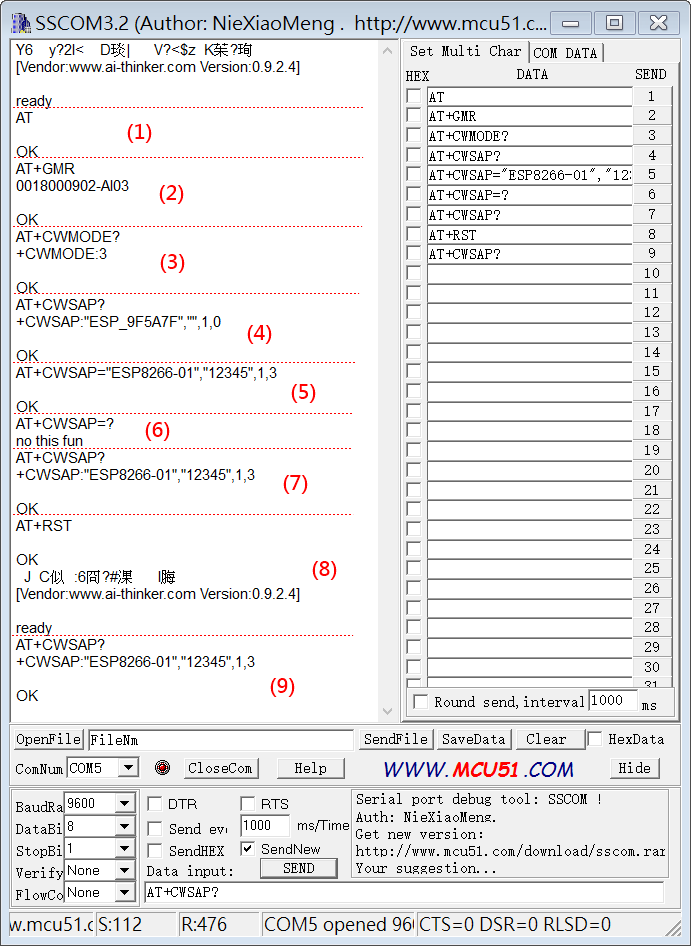This screenshot has width=691, height=946.
Task: Switch to the Set Multi Char tab
Action: 465,51
